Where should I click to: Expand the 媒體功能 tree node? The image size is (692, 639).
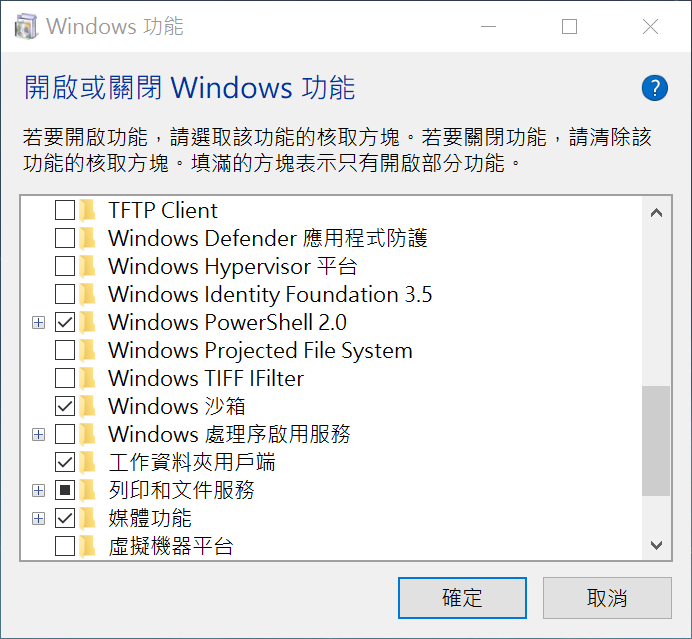pyautogui.click(x=39, y=519)
